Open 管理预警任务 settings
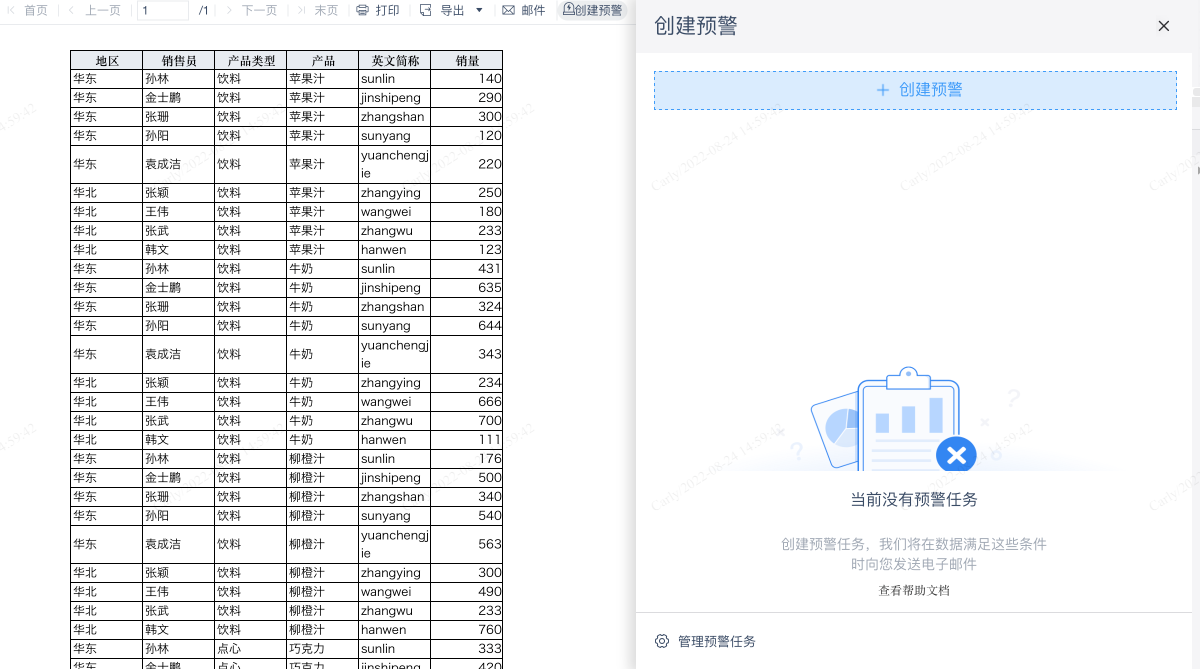 coord(705,641)
